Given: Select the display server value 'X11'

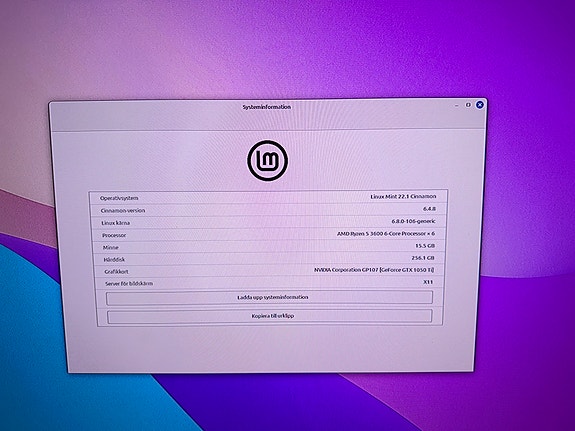Looking at the screenshot, I should (428, 282).
